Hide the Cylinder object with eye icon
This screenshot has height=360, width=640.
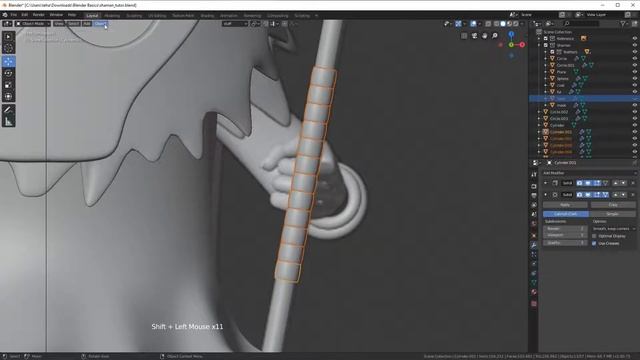(635, 125)
